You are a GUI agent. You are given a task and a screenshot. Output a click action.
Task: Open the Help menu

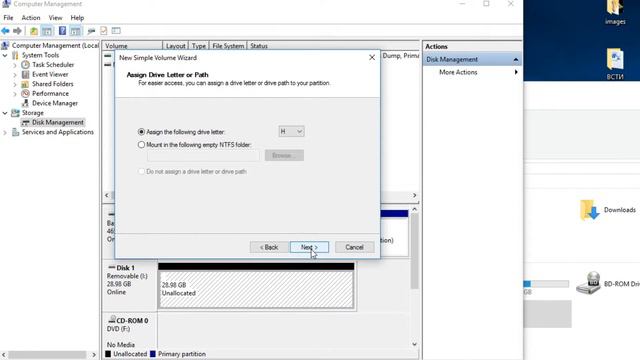click(x=77, y=18)
